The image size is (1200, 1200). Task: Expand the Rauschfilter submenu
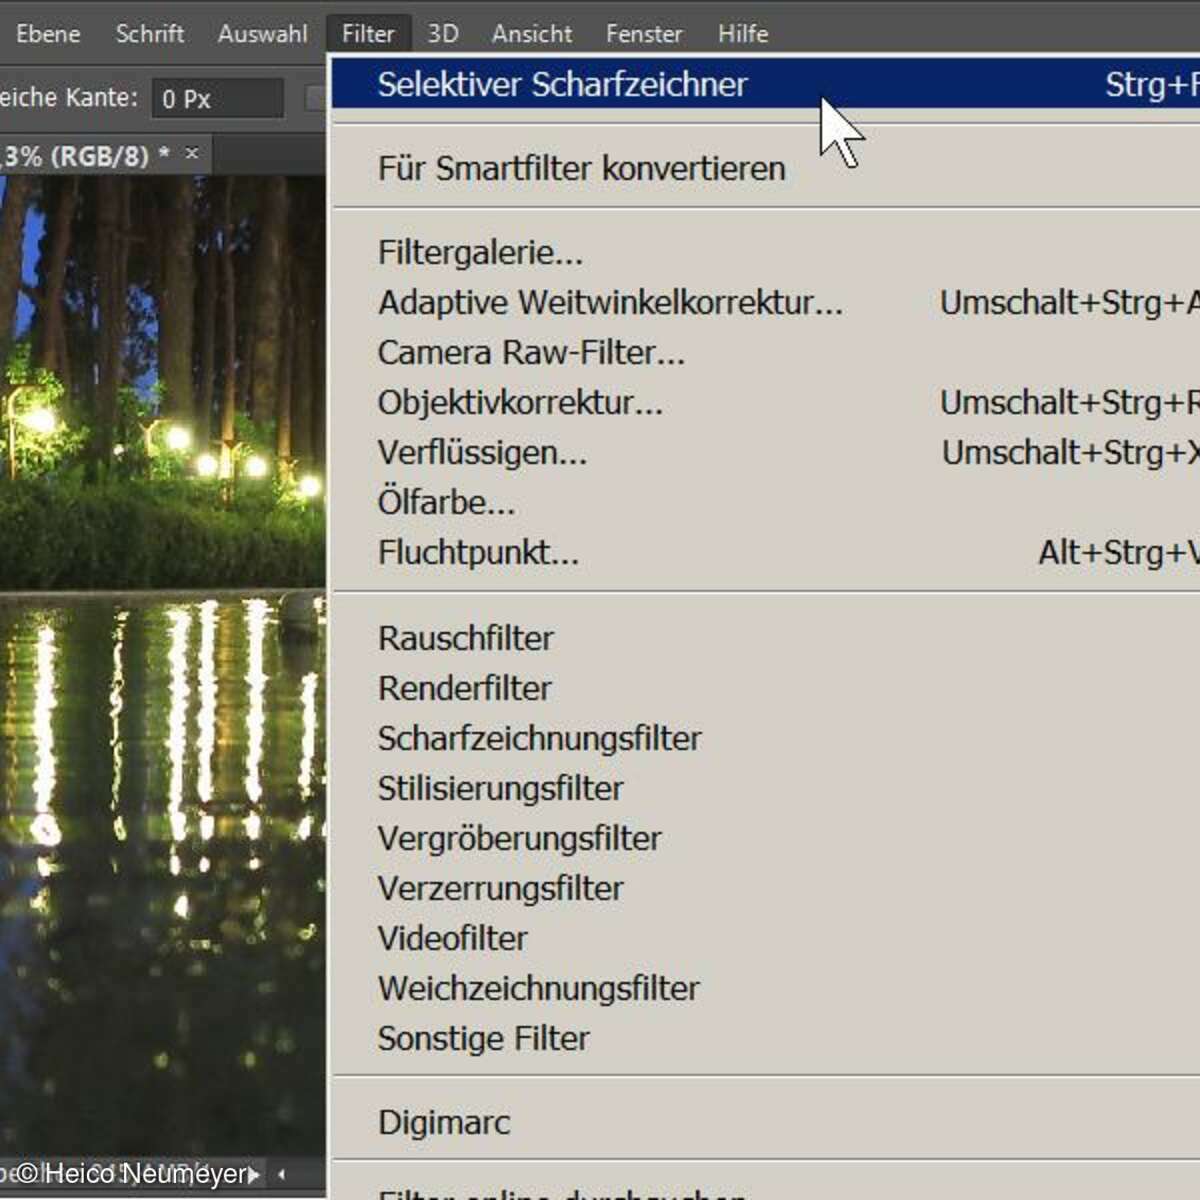click(x=465, y=639)
